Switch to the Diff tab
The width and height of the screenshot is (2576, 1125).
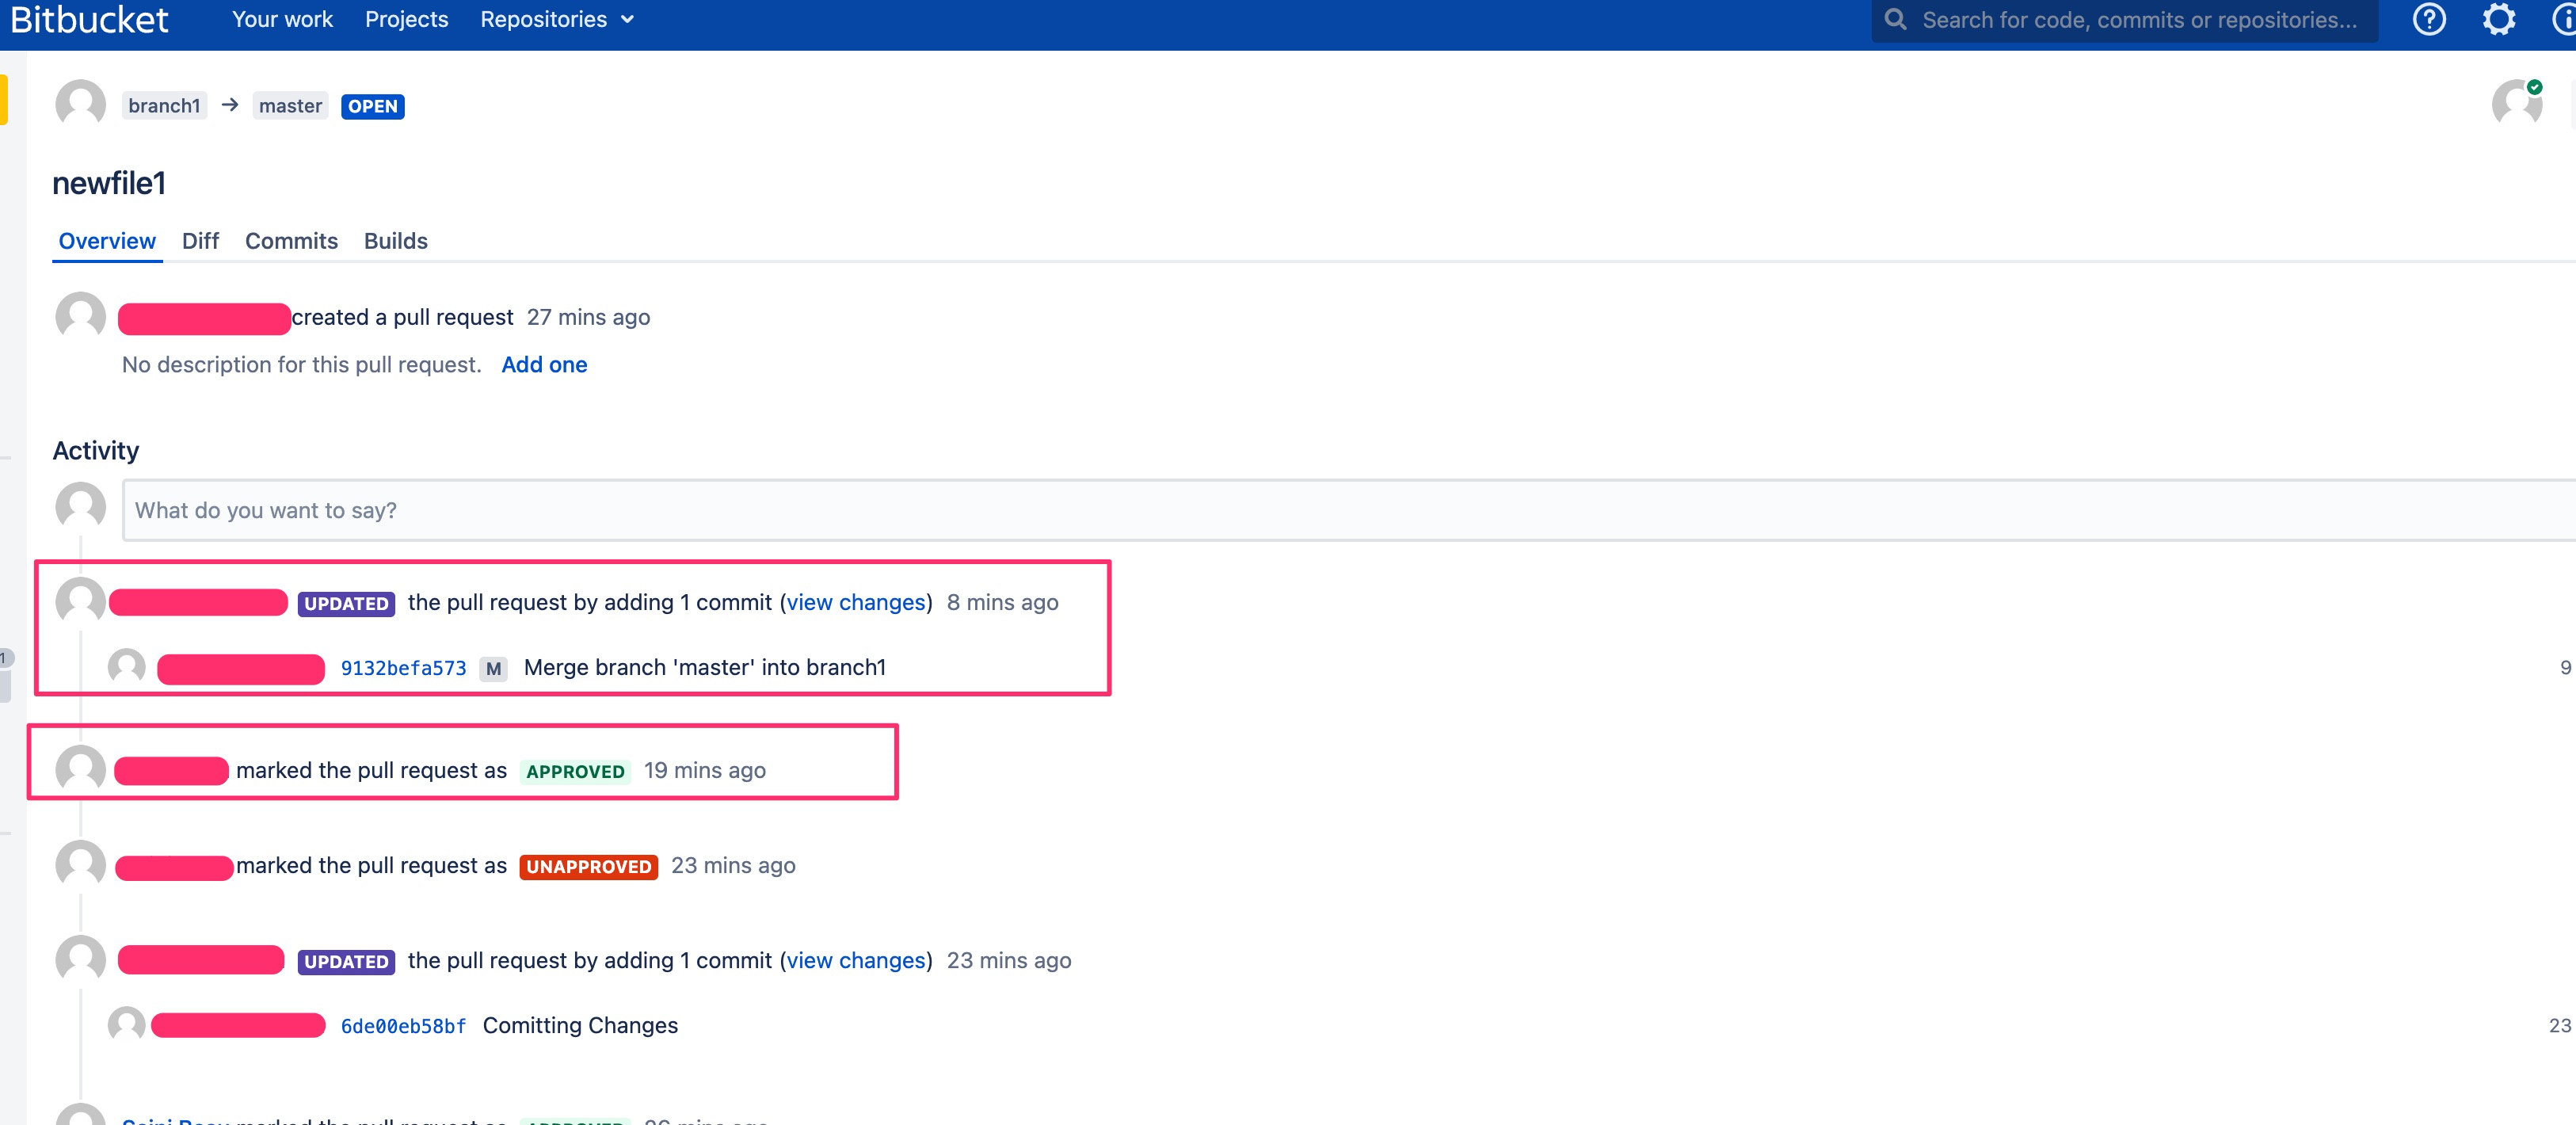coord(200,241)
